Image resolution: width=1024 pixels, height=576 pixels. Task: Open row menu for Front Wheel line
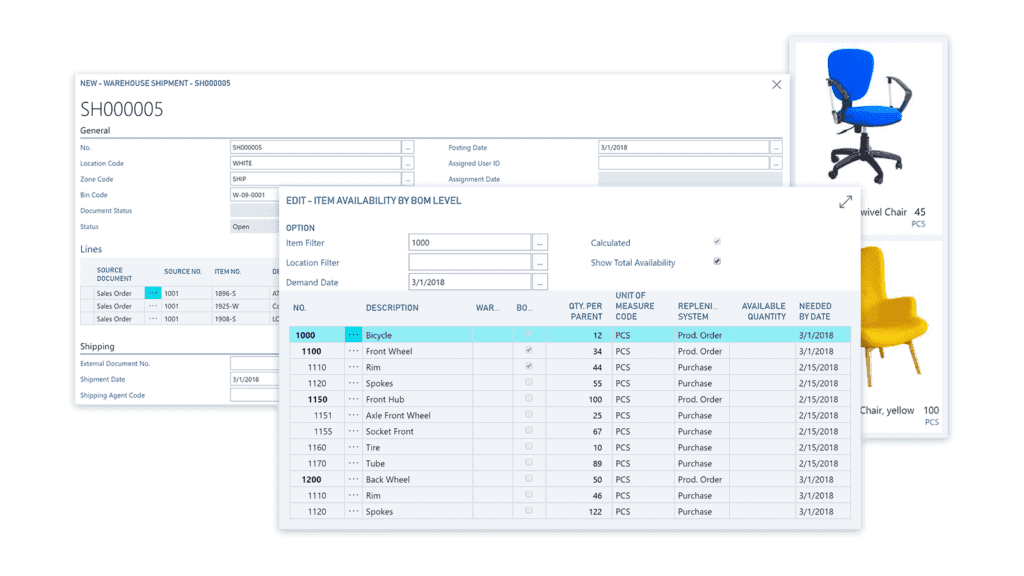[x=353, y=351]
